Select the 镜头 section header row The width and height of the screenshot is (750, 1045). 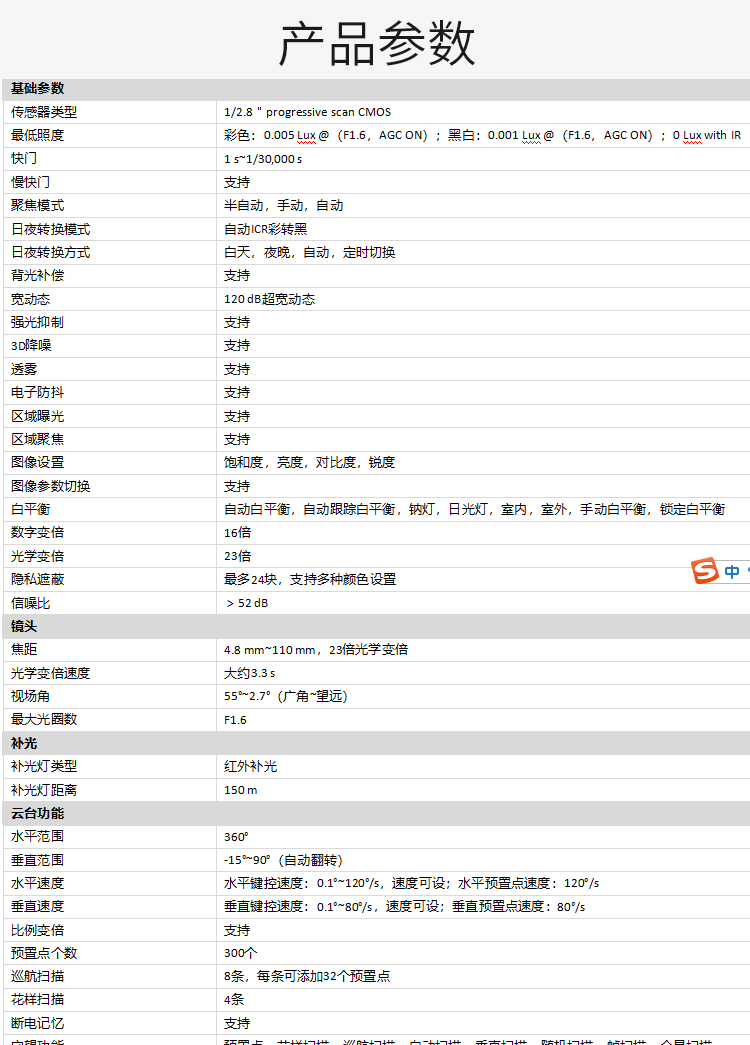coord(24,626)
